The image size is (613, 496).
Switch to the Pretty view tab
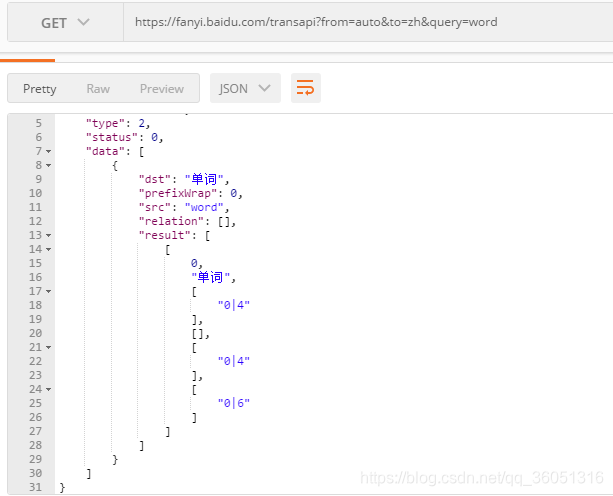(39, 89)
